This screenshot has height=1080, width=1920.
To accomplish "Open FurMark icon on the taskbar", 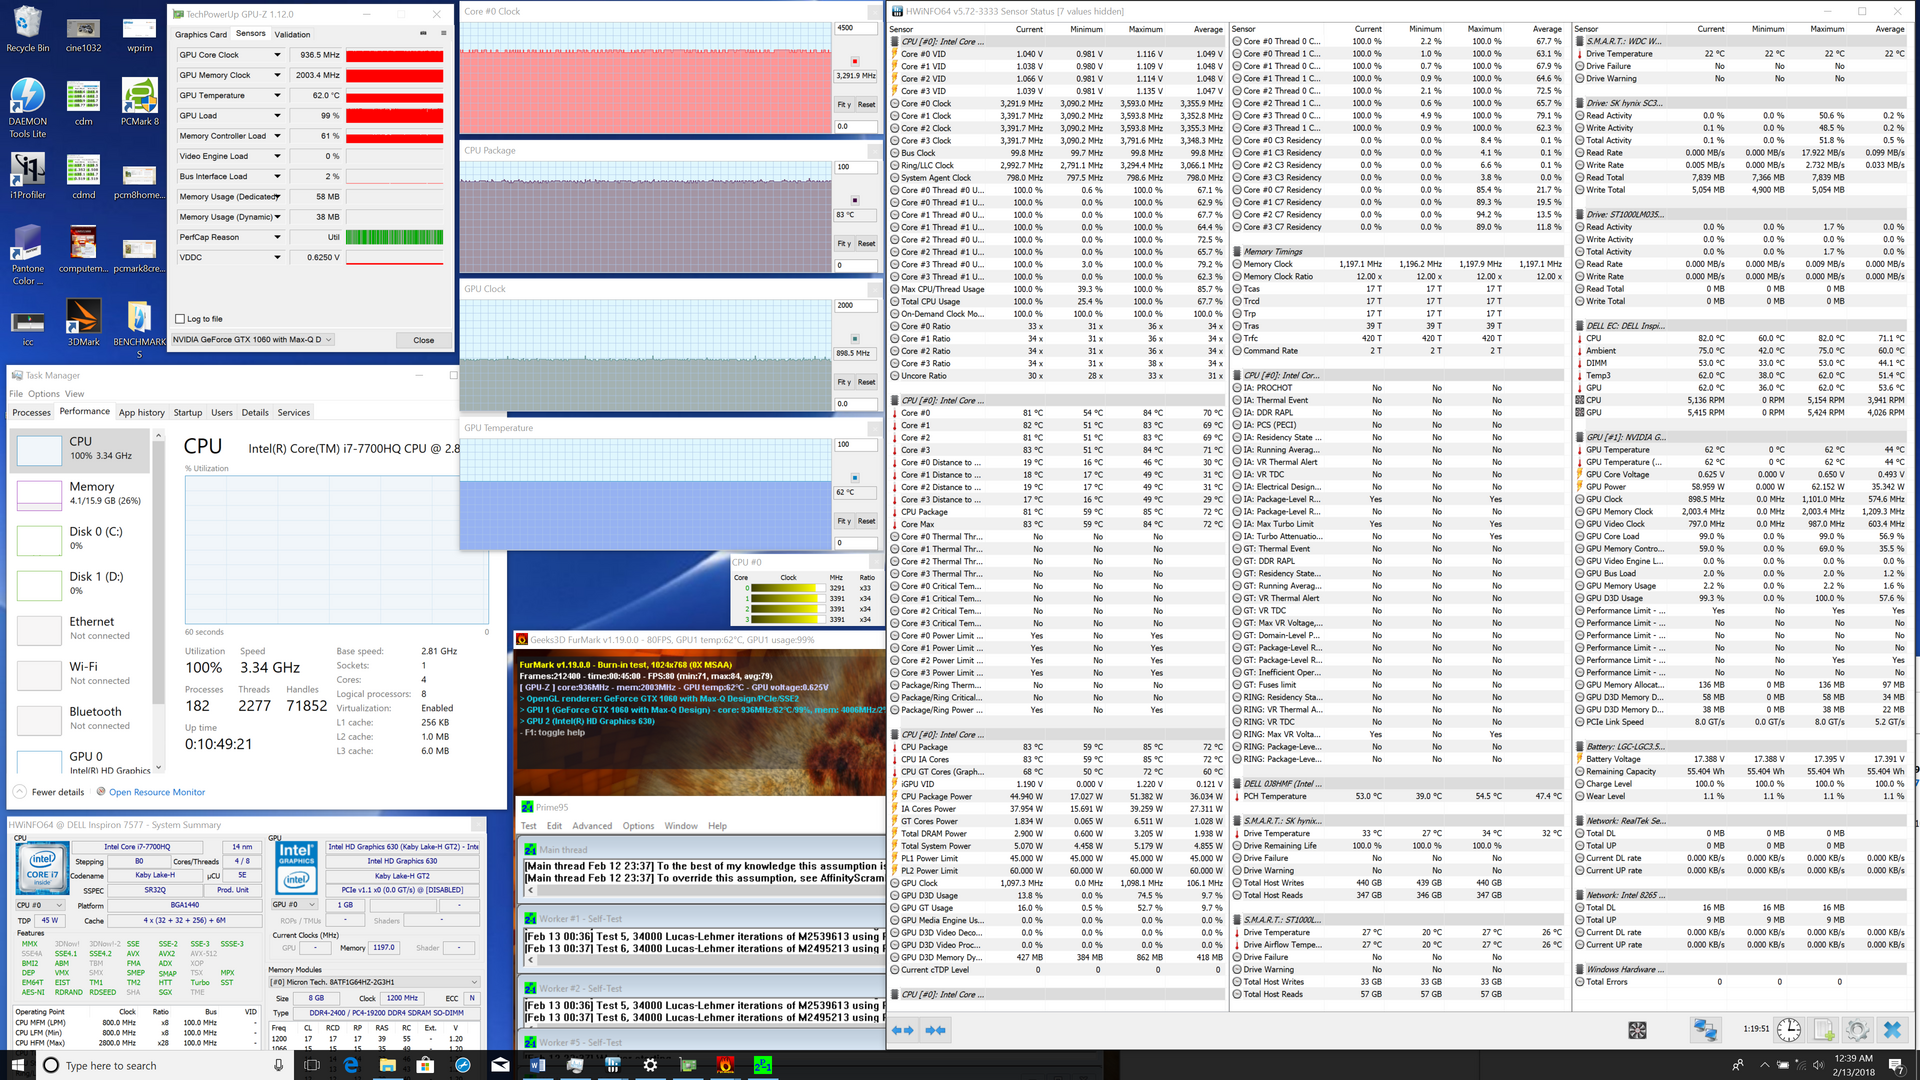I will tap(725, 1065).
